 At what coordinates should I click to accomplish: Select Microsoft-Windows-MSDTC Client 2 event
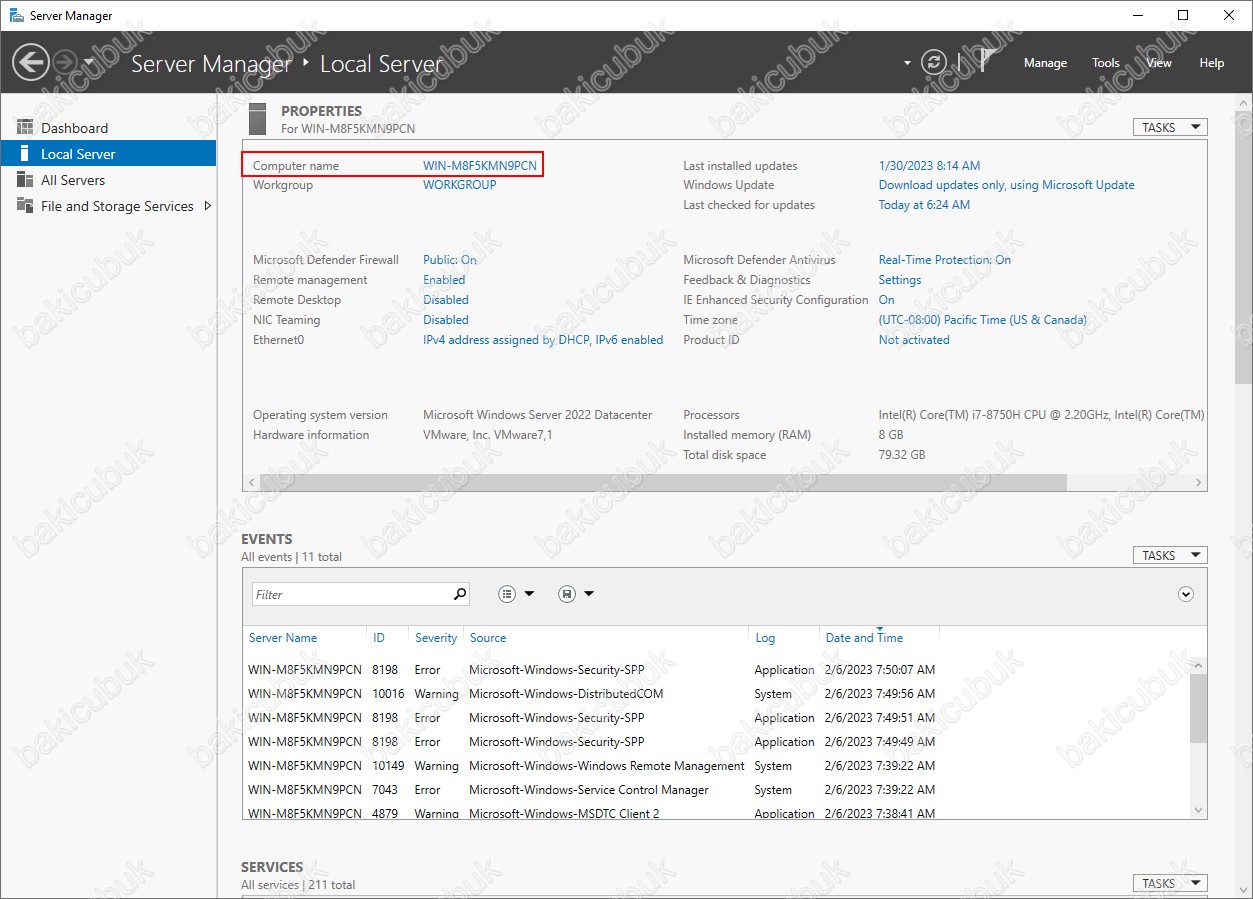coord(716,813)
